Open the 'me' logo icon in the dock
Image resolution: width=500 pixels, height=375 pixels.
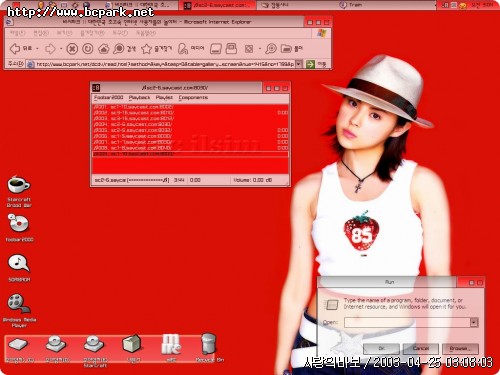click(171, 344)
